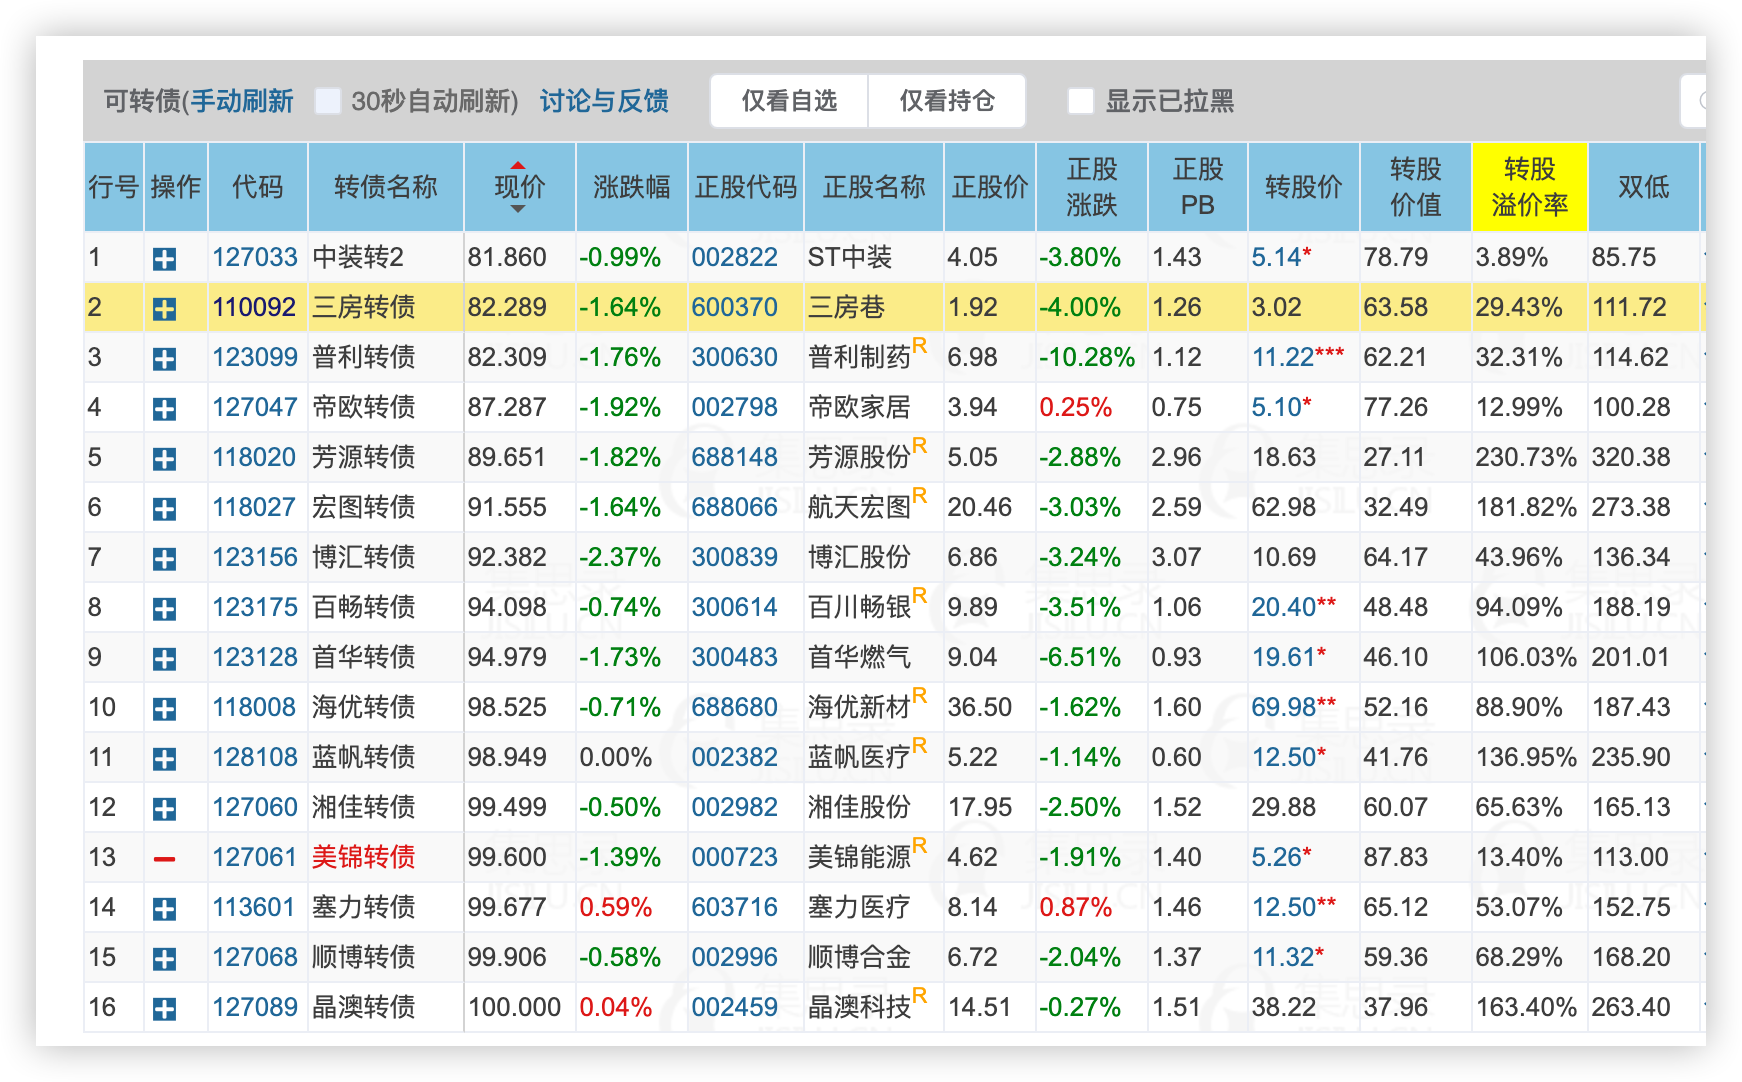Click conversion price 20.40** link

click(1294, 607)
